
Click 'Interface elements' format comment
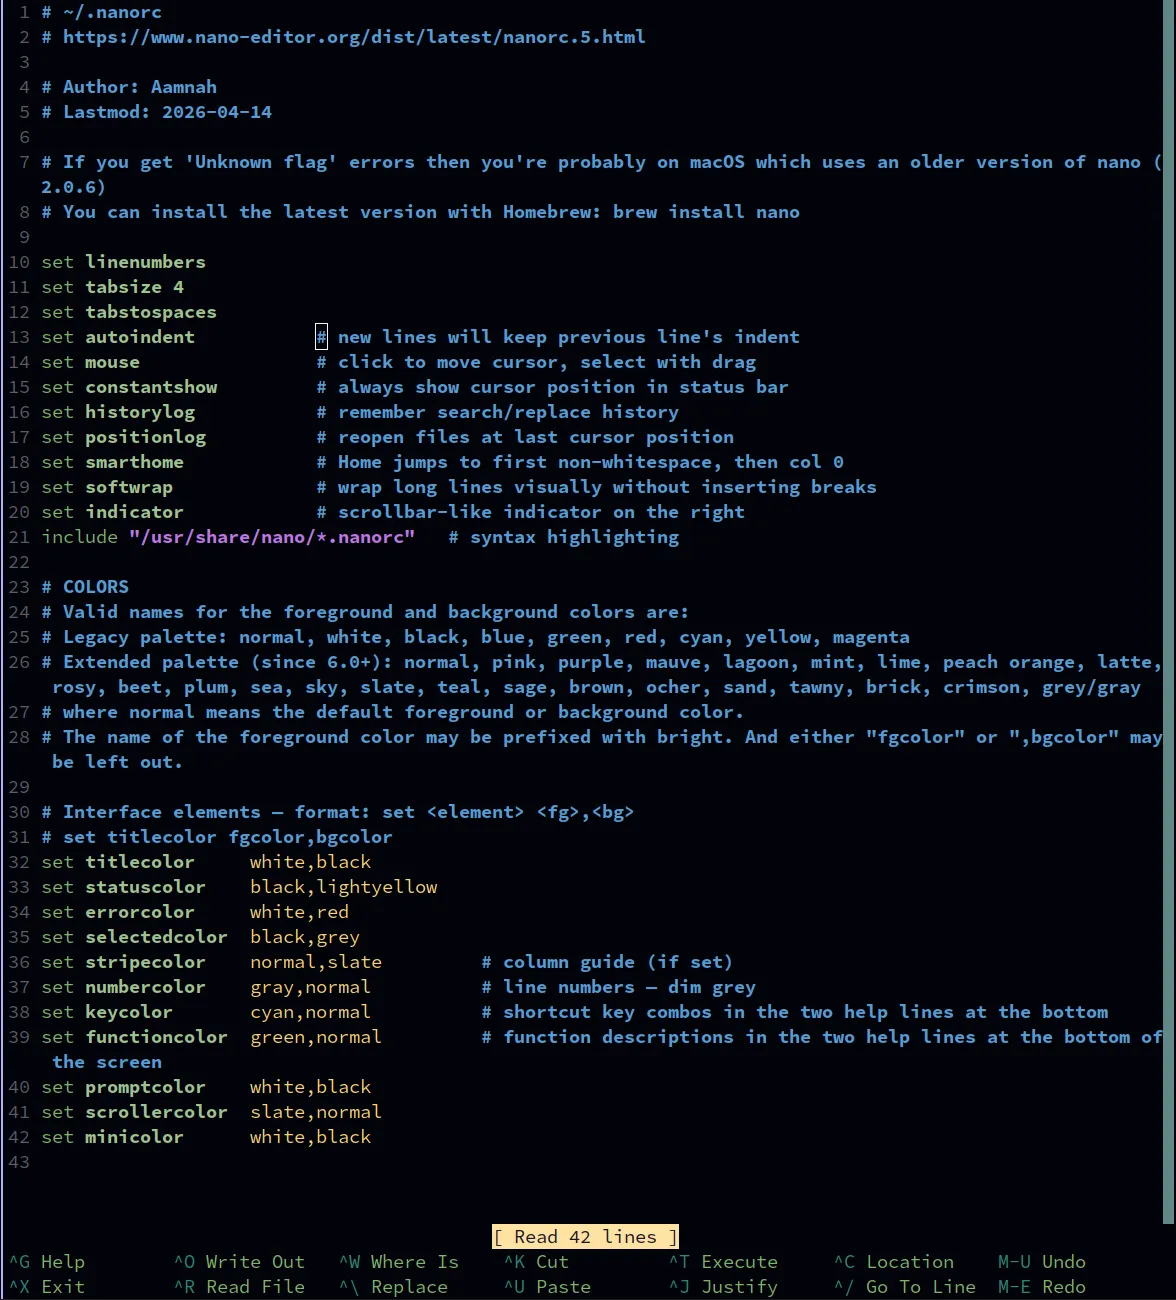point(338,812)
